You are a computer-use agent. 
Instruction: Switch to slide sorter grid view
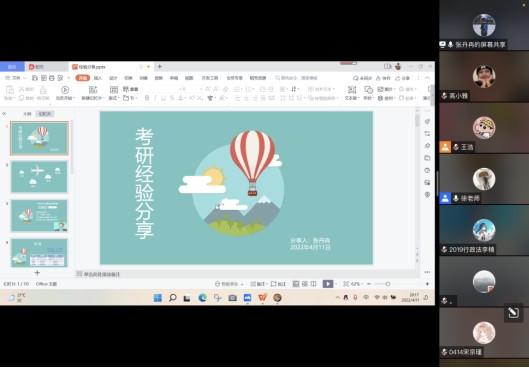click(x=305, y=284)
